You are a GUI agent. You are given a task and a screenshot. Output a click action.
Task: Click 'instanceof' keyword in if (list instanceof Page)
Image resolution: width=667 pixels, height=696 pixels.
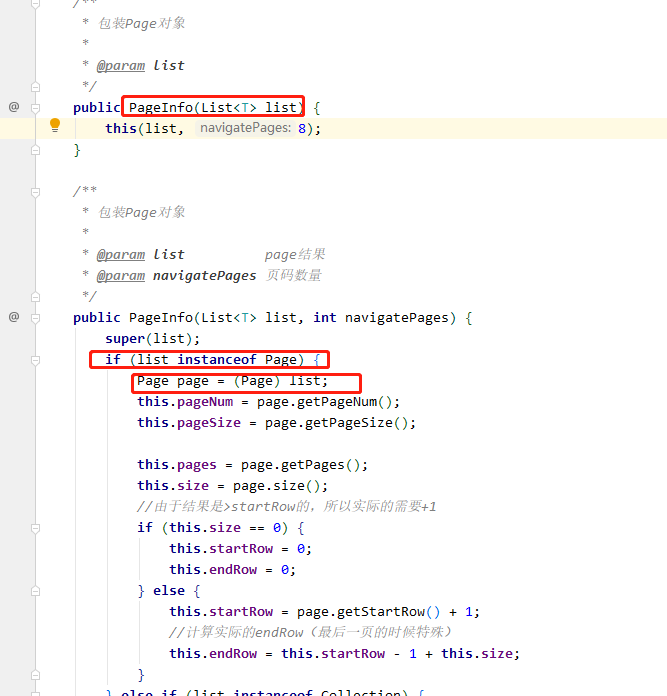coord(217,360)
